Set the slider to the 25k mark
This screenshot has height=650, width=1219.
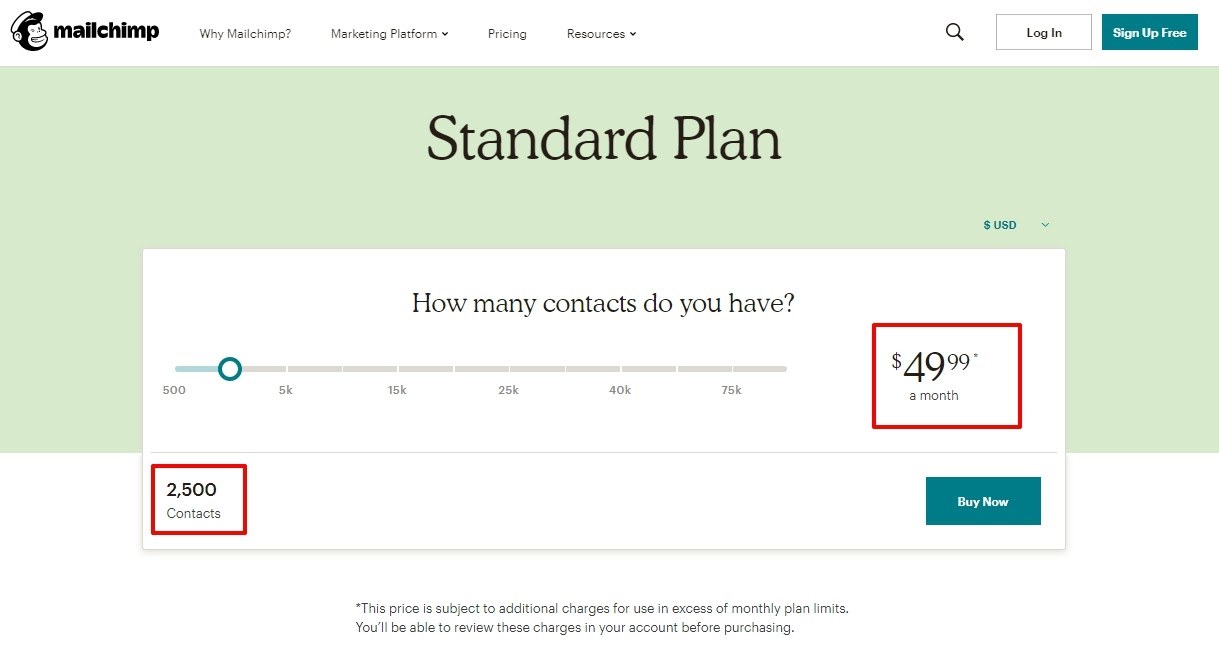[x=509, y=369]
